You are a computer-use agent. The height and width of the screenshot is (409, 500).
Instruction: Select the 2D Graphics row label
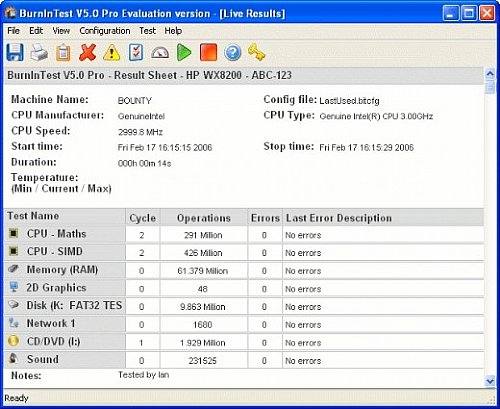pos(56,287)
